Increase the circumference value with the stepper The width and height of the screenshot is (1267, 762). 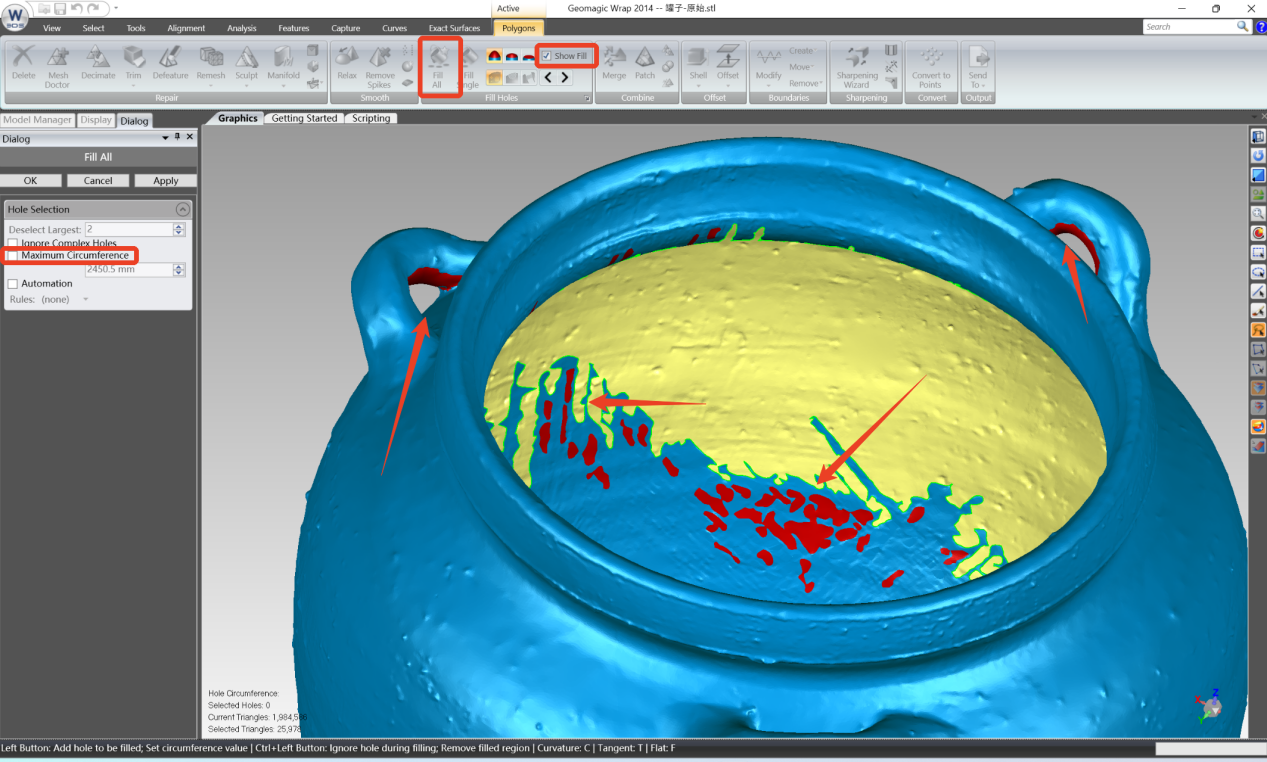point(179,266)
